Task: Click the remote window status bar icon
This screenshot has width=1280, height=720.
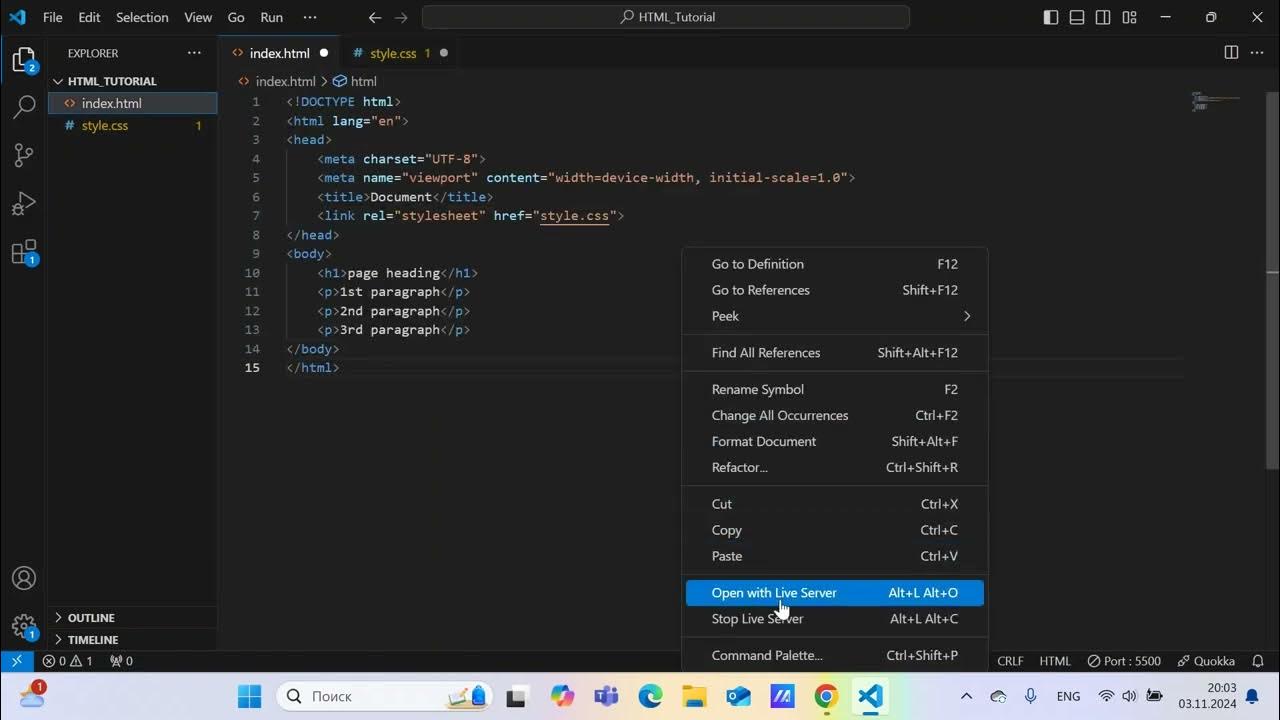Action: tap(17, 661)
